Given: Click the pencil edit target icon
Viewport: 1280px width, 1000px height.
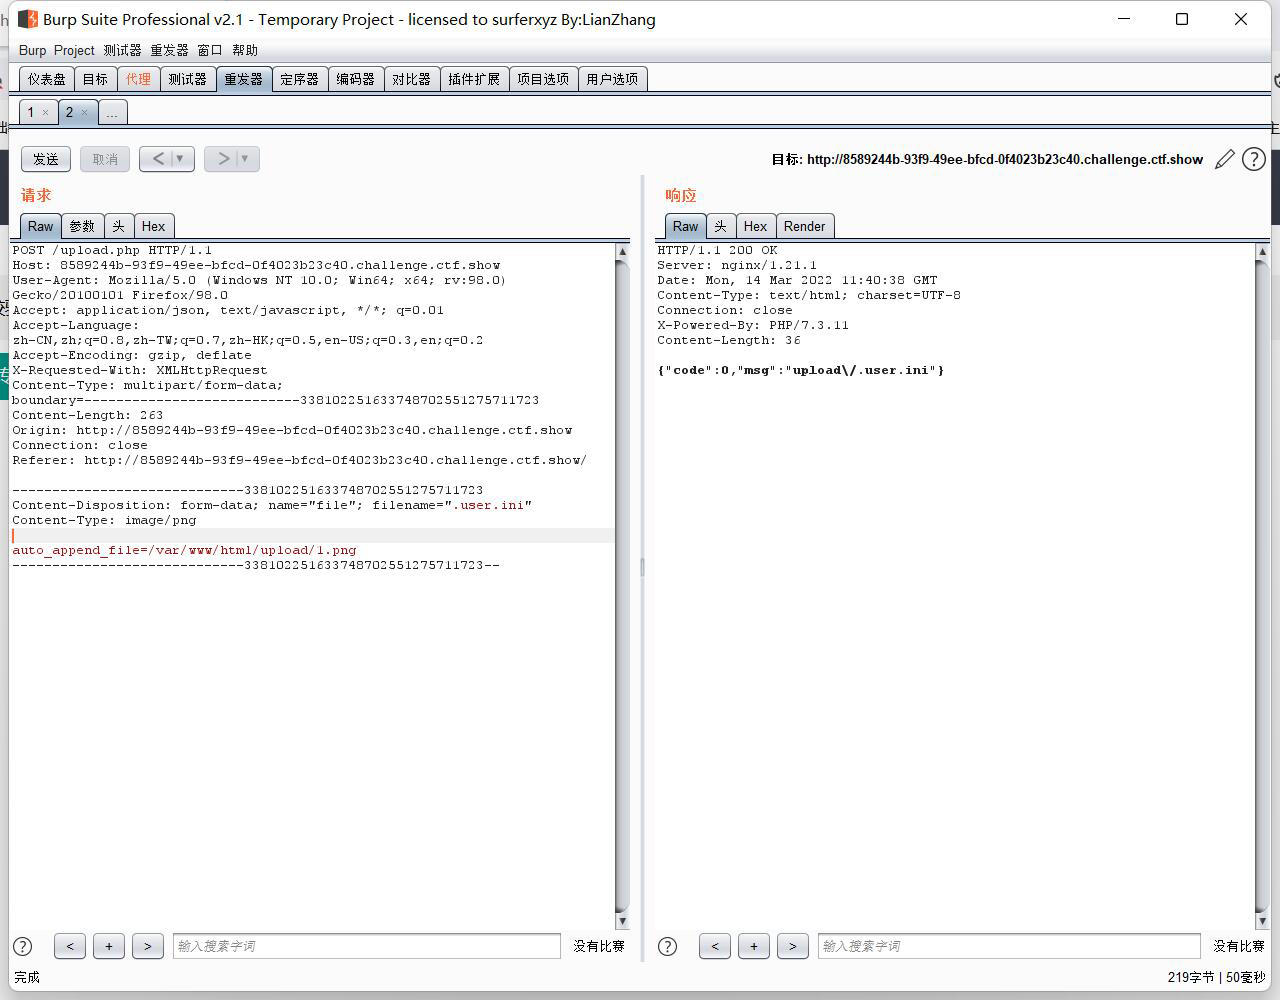Looking at the screenshot, I should 1224,160.
